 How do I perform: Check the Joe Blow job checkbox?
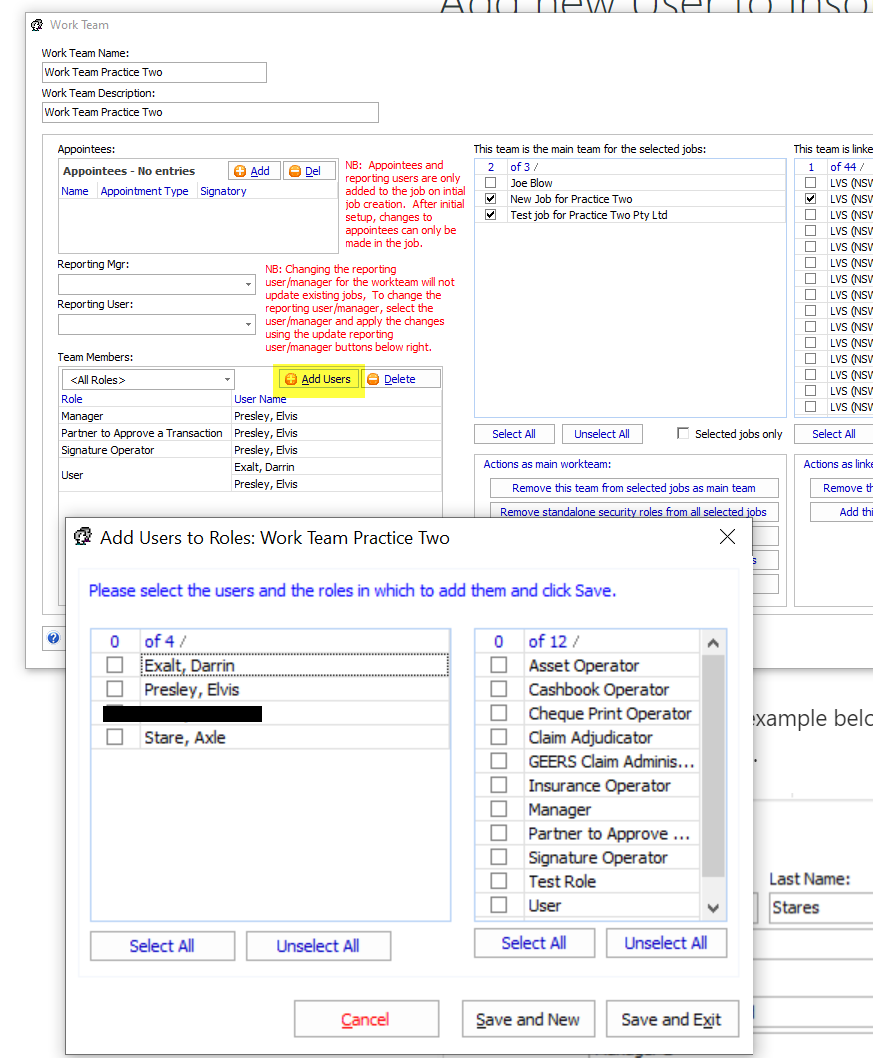click(490, 183)
